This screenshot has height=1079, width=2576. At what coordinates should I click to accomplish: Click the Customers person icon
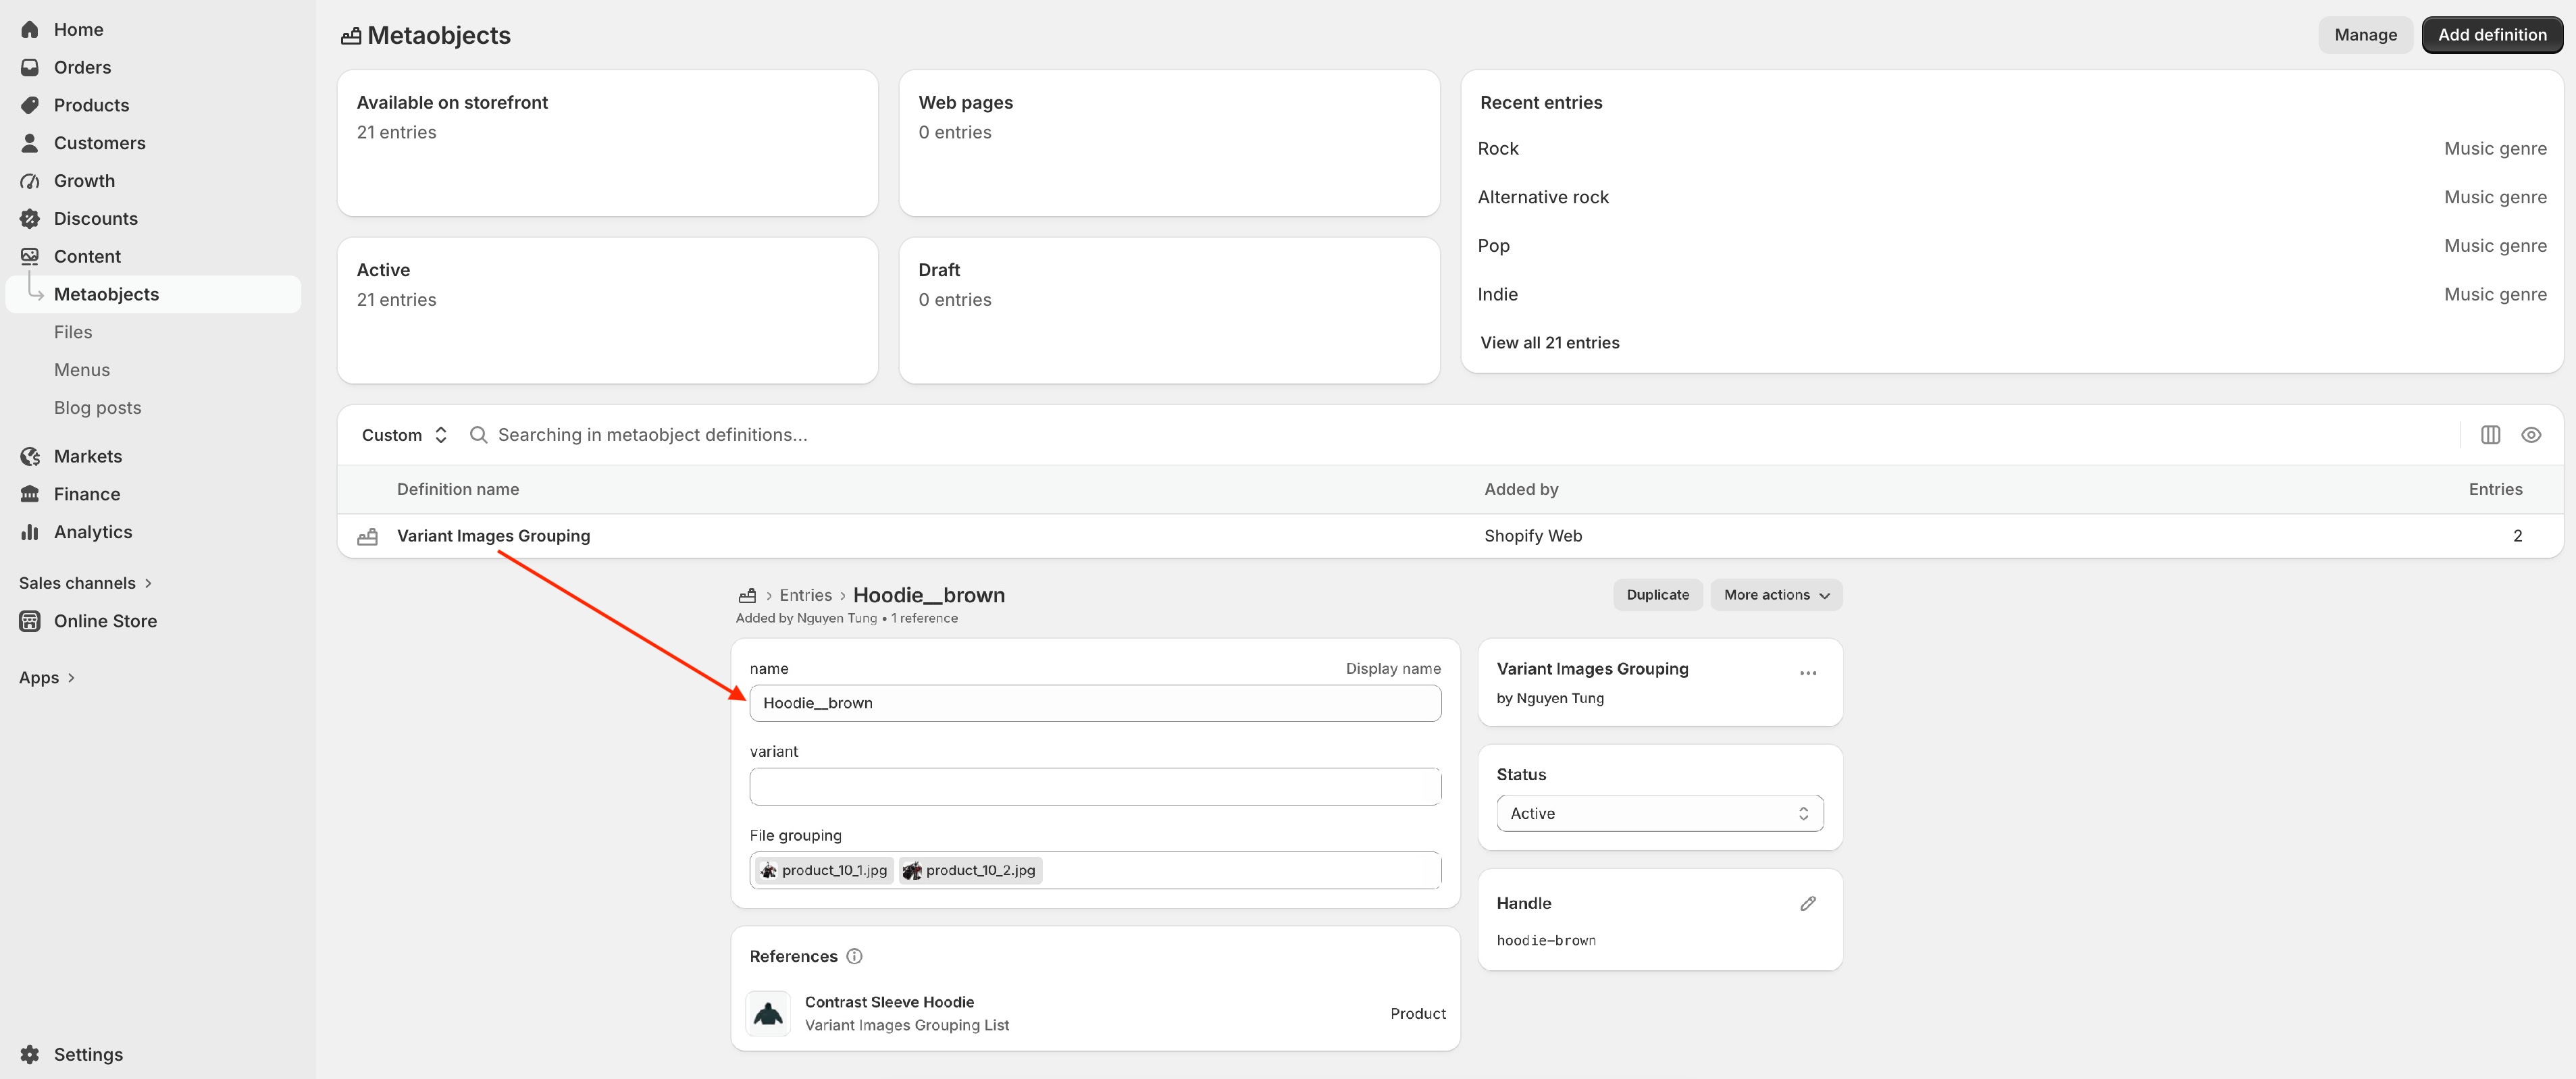(x=30, y=143)
